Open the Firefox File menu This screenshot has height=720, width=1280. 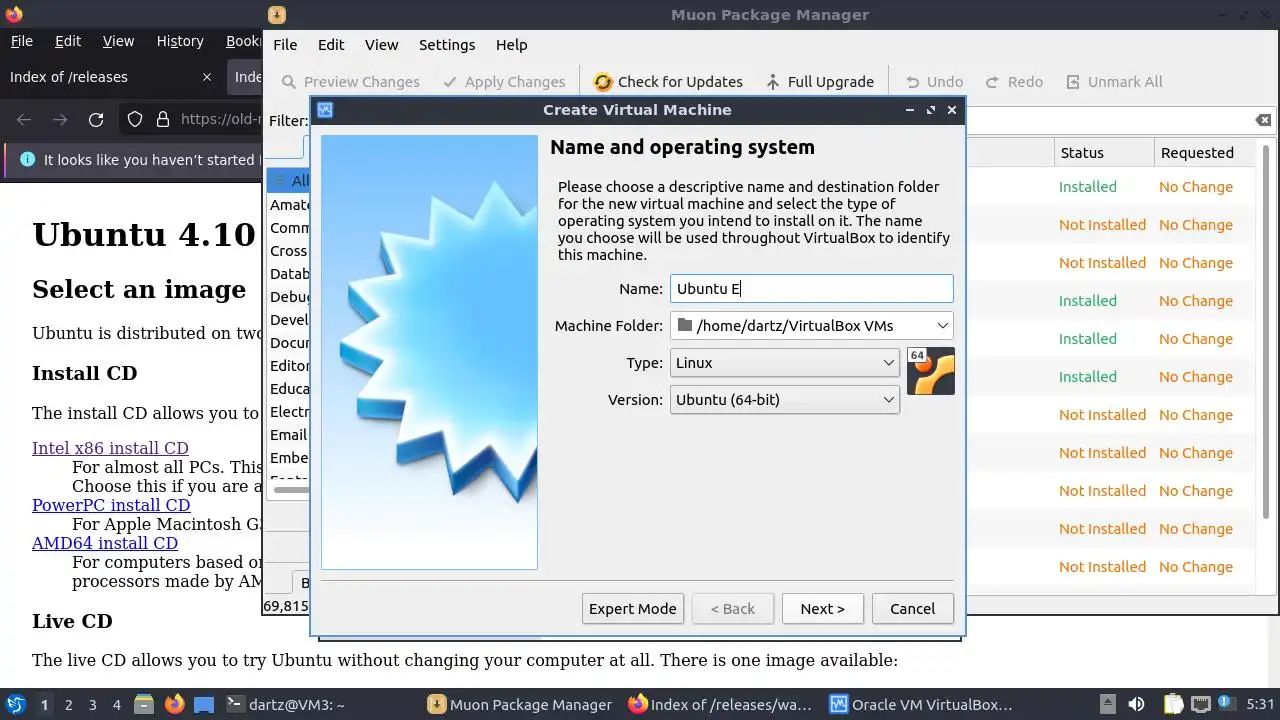tap(21, 41)
